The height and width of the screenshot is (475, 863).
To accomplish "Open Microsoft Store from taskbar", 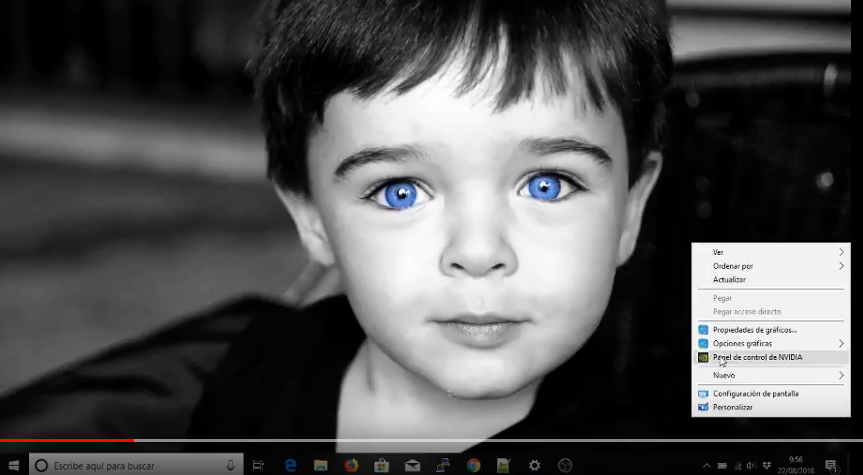I will [381, 465].
